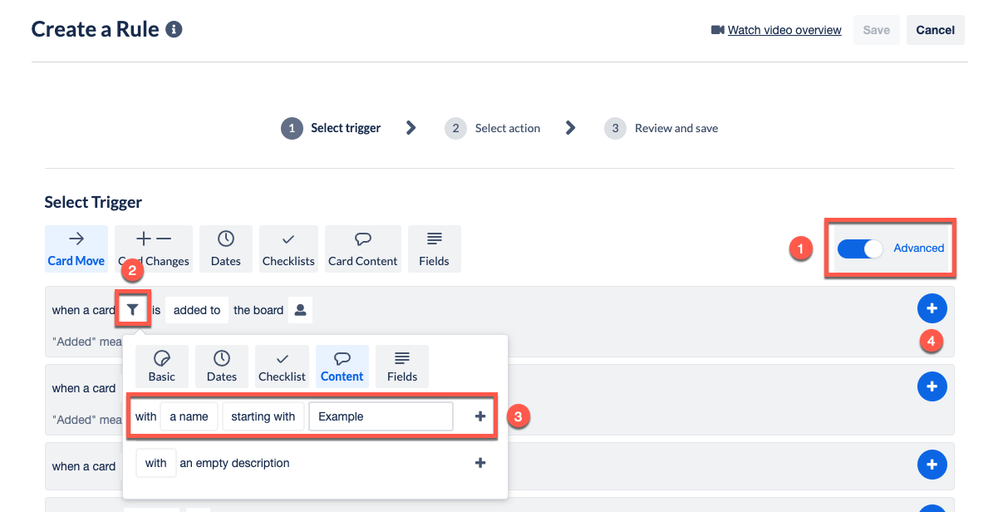The height and width of the screenshot is (512, 998).
Task: Go to step 2 Select action
Action: [493, 128]
